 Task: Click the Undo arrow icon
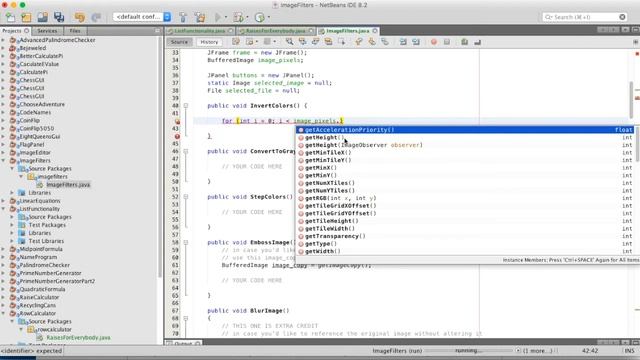coord(80,17)
